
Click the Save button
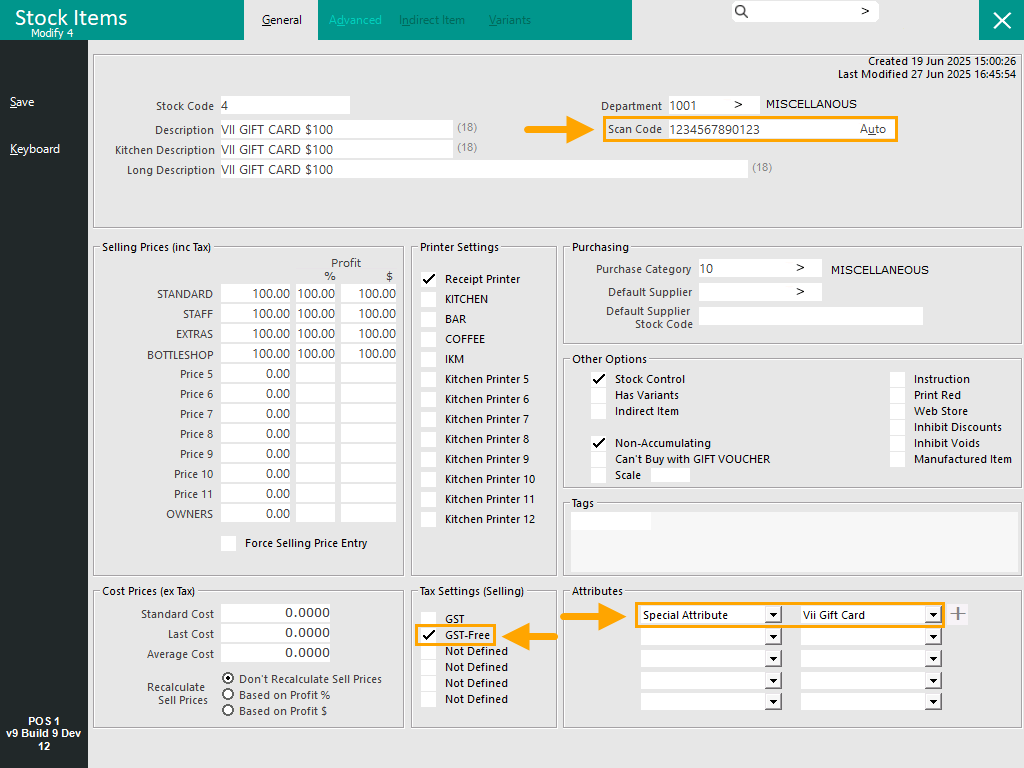(22, 102)
